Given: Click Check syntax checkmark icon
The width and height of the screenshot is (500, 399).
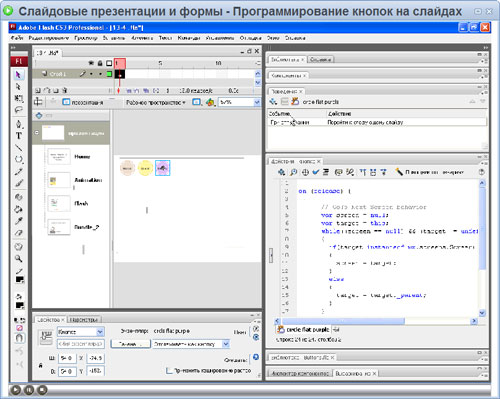Looking at the screenshot, I should [x=315, y=172].
